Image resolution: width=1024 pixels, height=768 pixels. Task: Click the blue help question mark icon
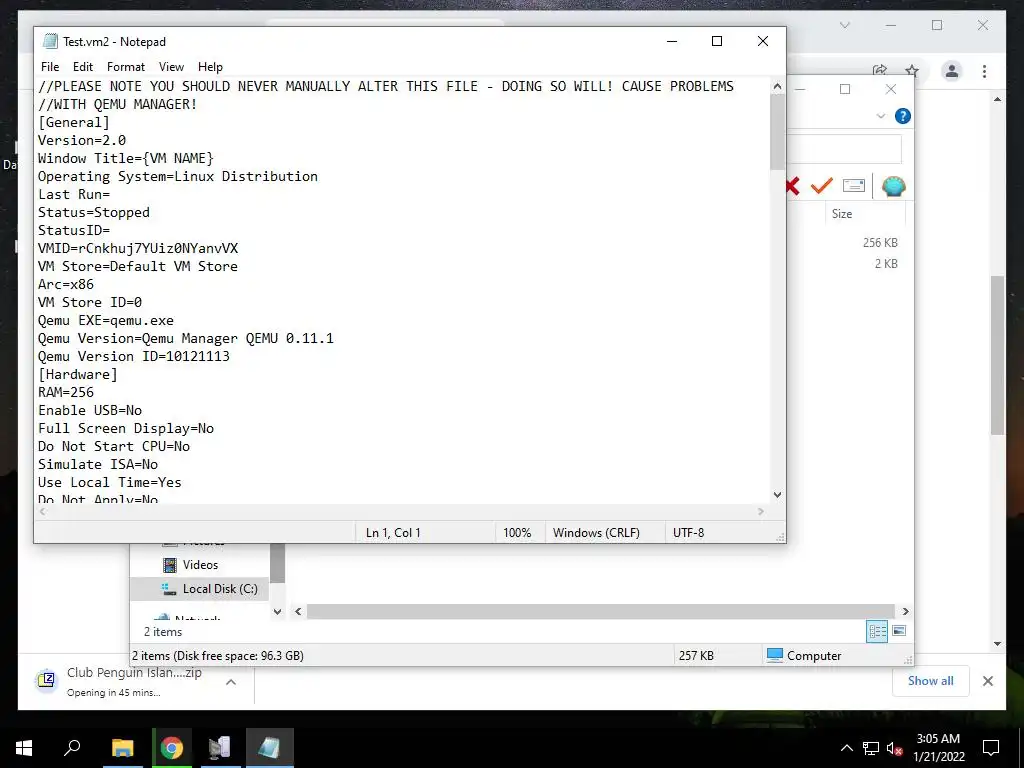pos(903,116)
